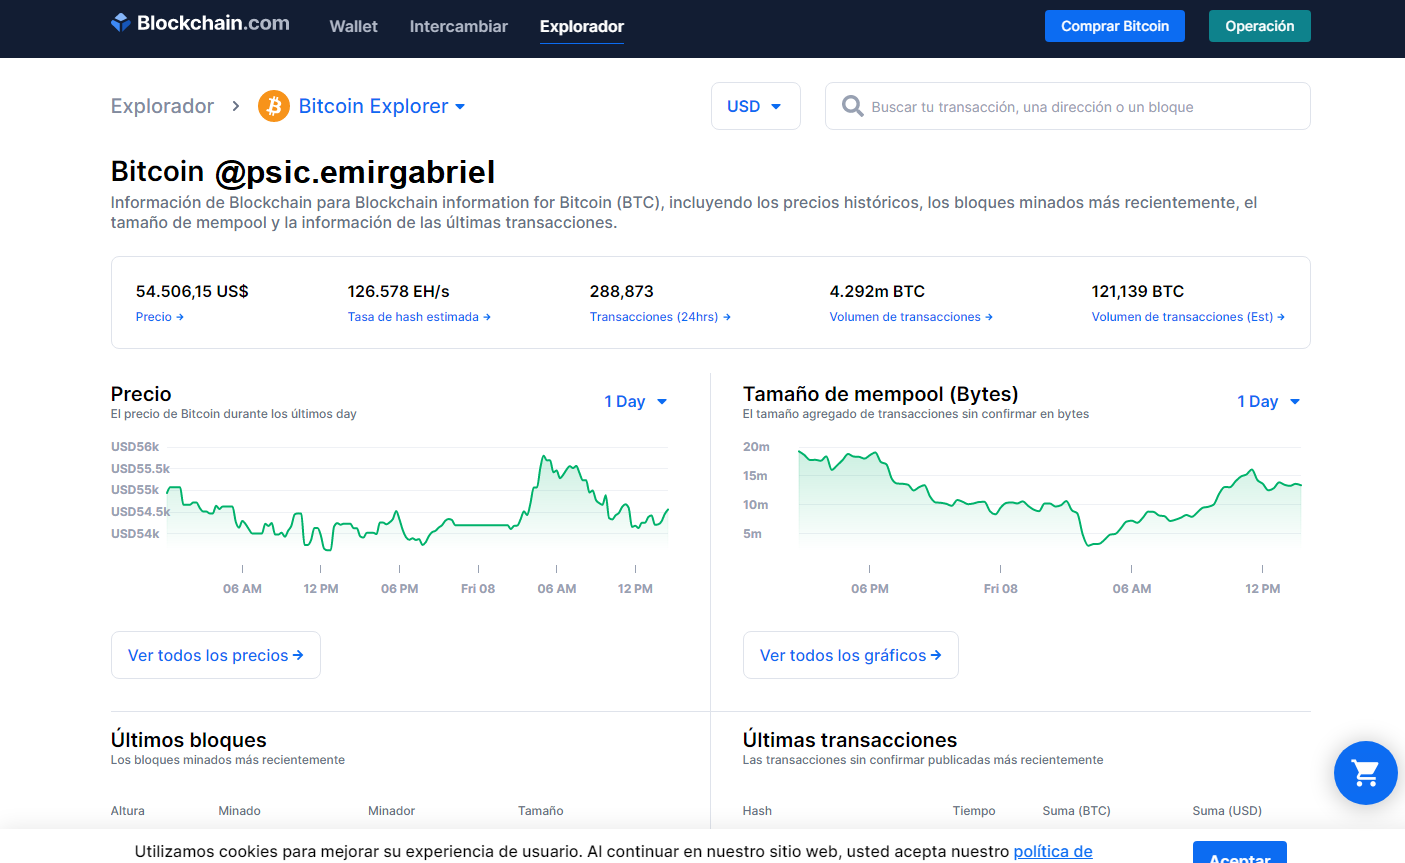Open the Precio stat link
Viewport: 1405px width, 863px height.
(160, 317)
